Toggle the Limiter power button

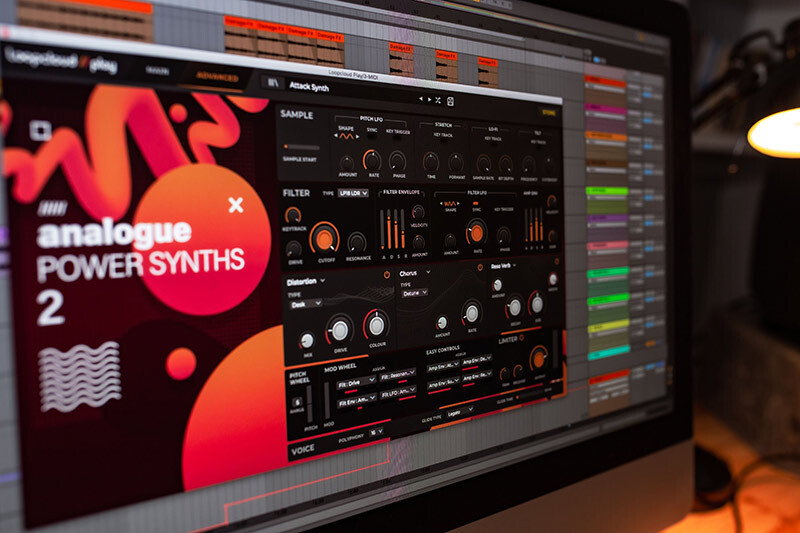click(x=521, y=338)
